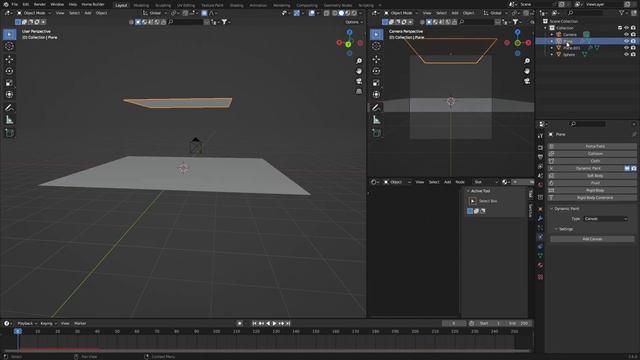Click play button in timeline

coord(275,323)
